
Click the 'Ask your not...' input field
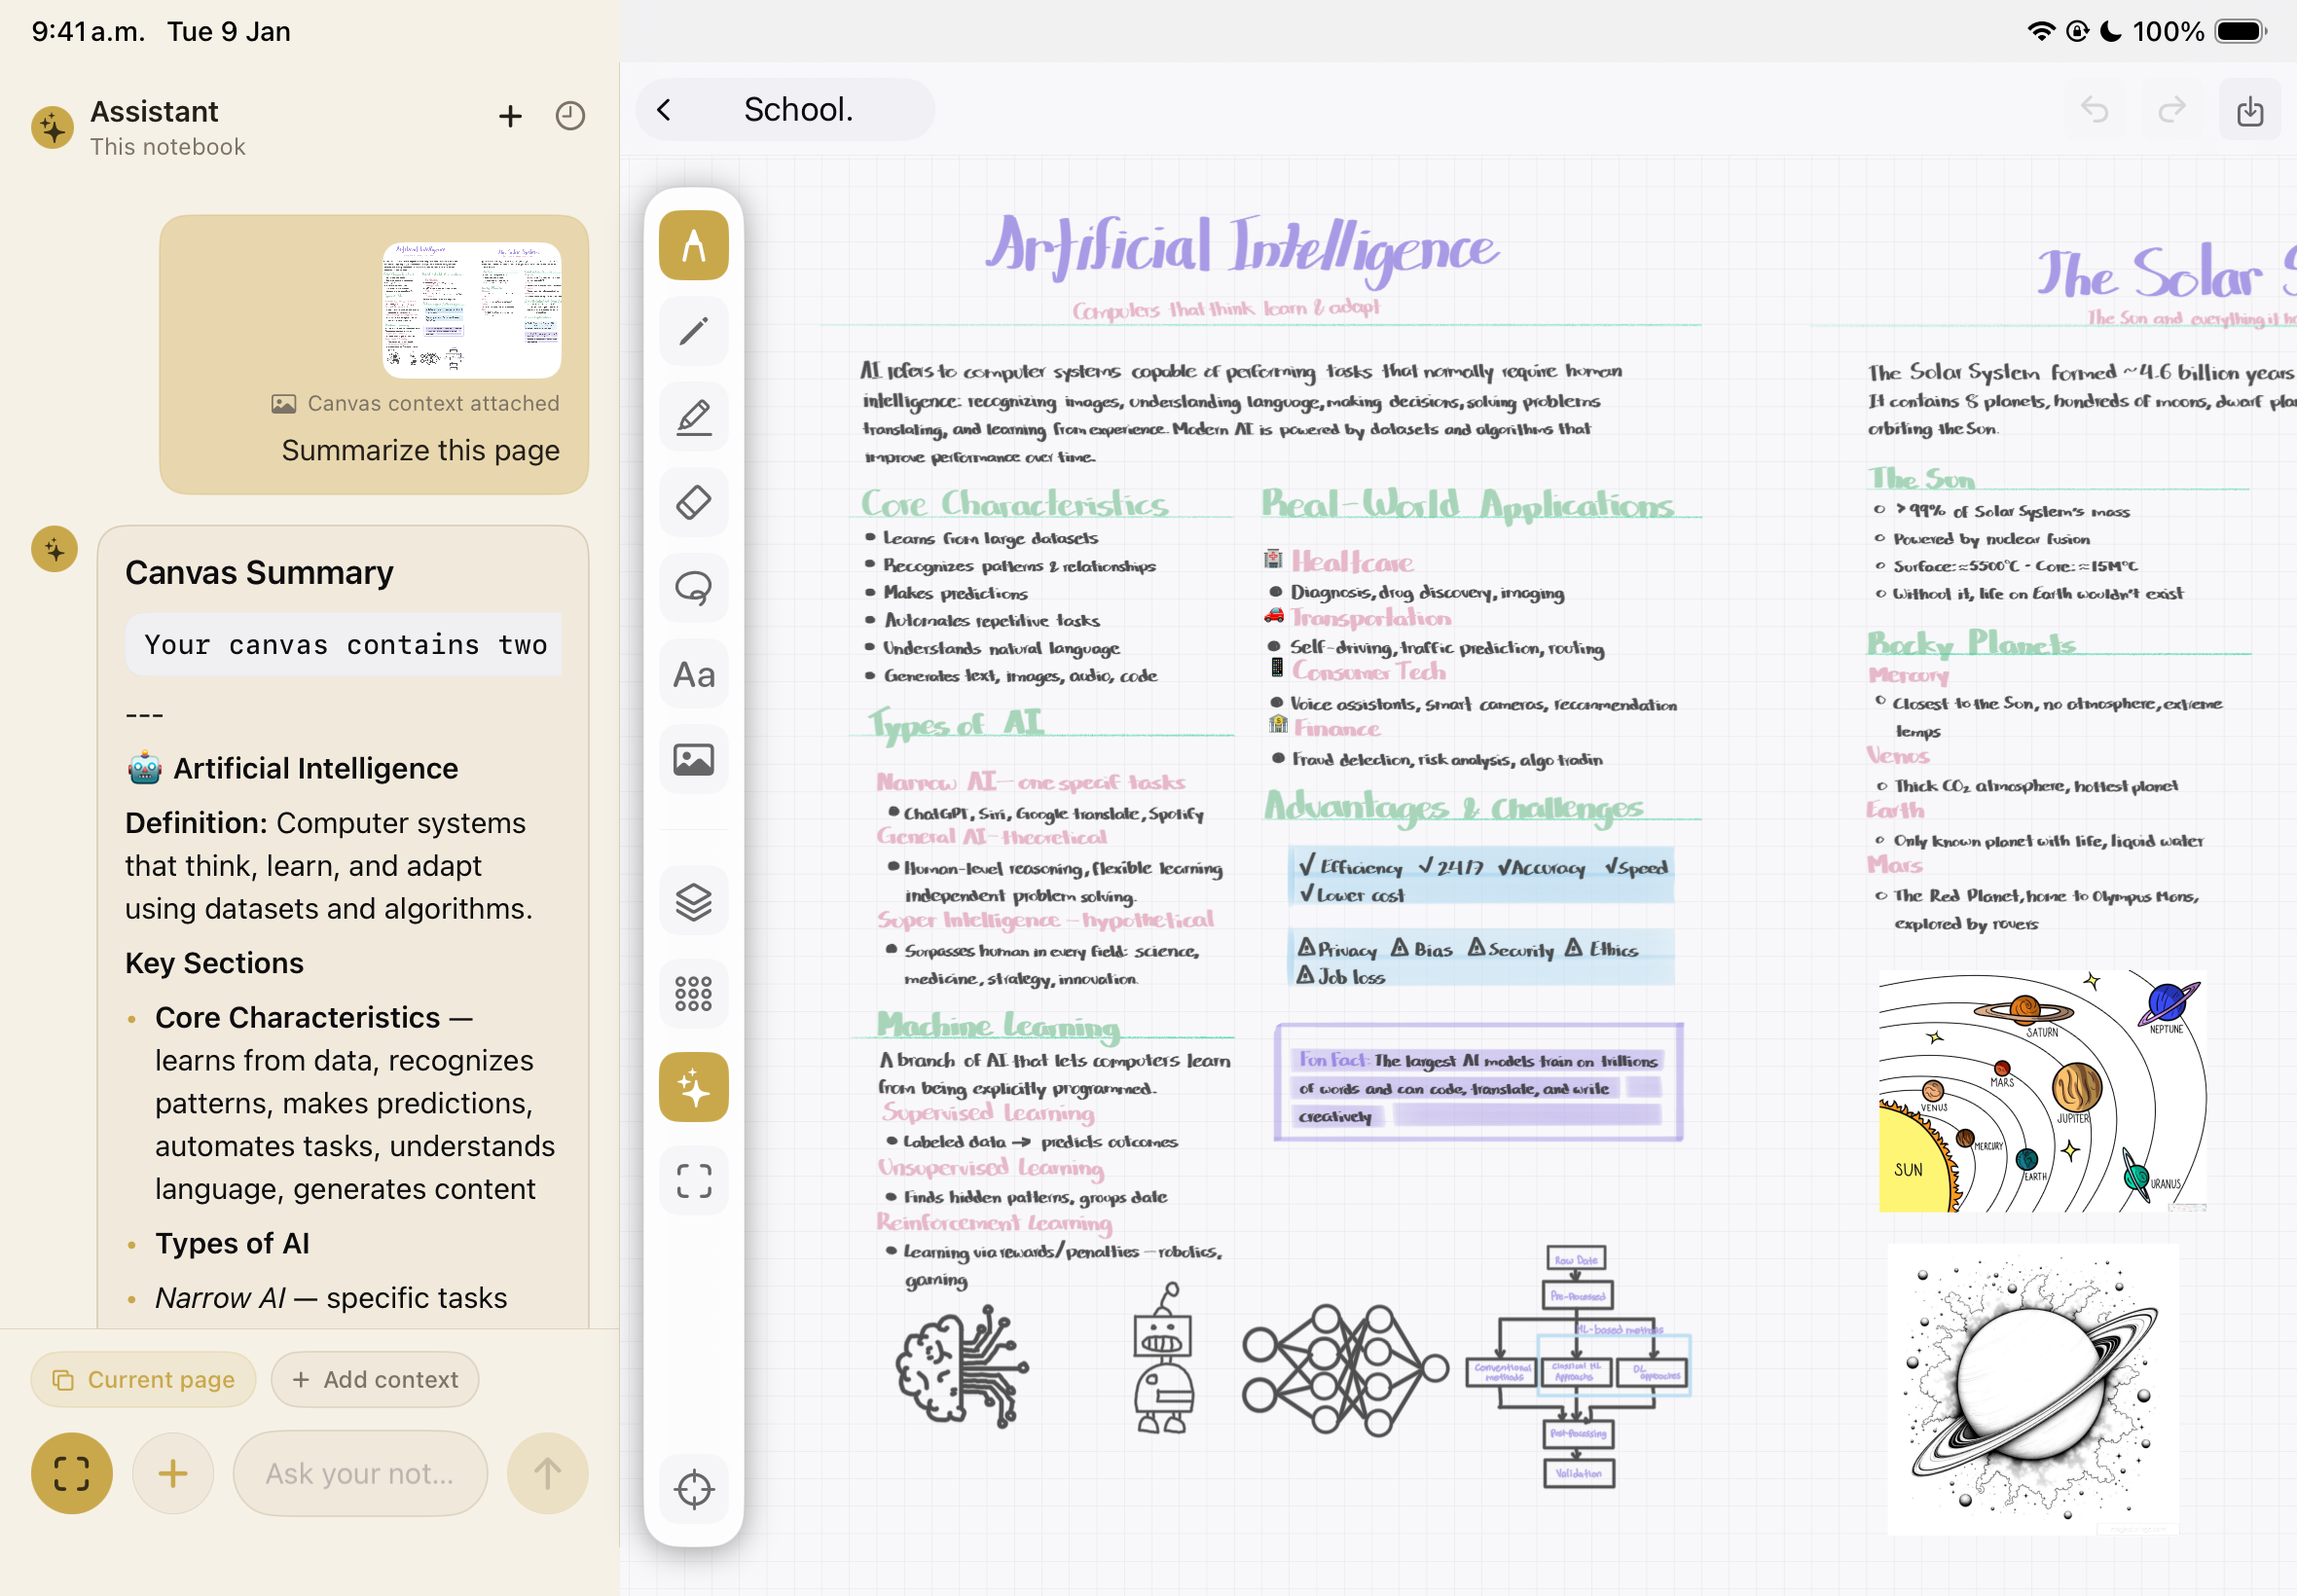tap(360, 1474)
